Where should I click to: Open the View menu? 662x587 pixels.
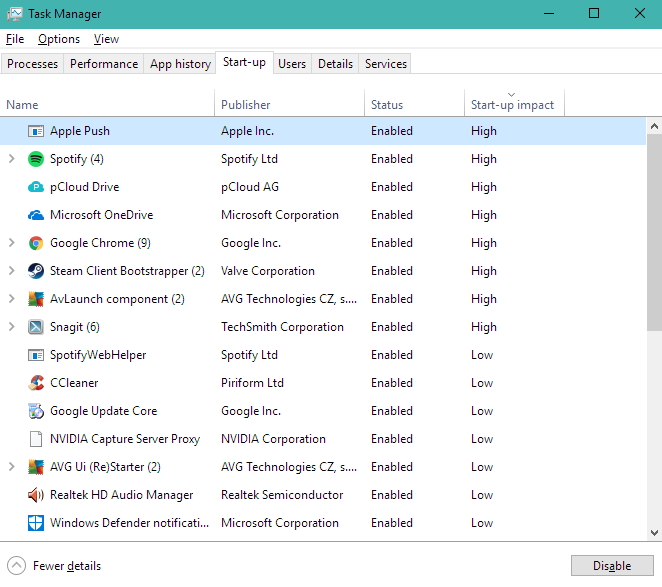(x=106, y=39)
